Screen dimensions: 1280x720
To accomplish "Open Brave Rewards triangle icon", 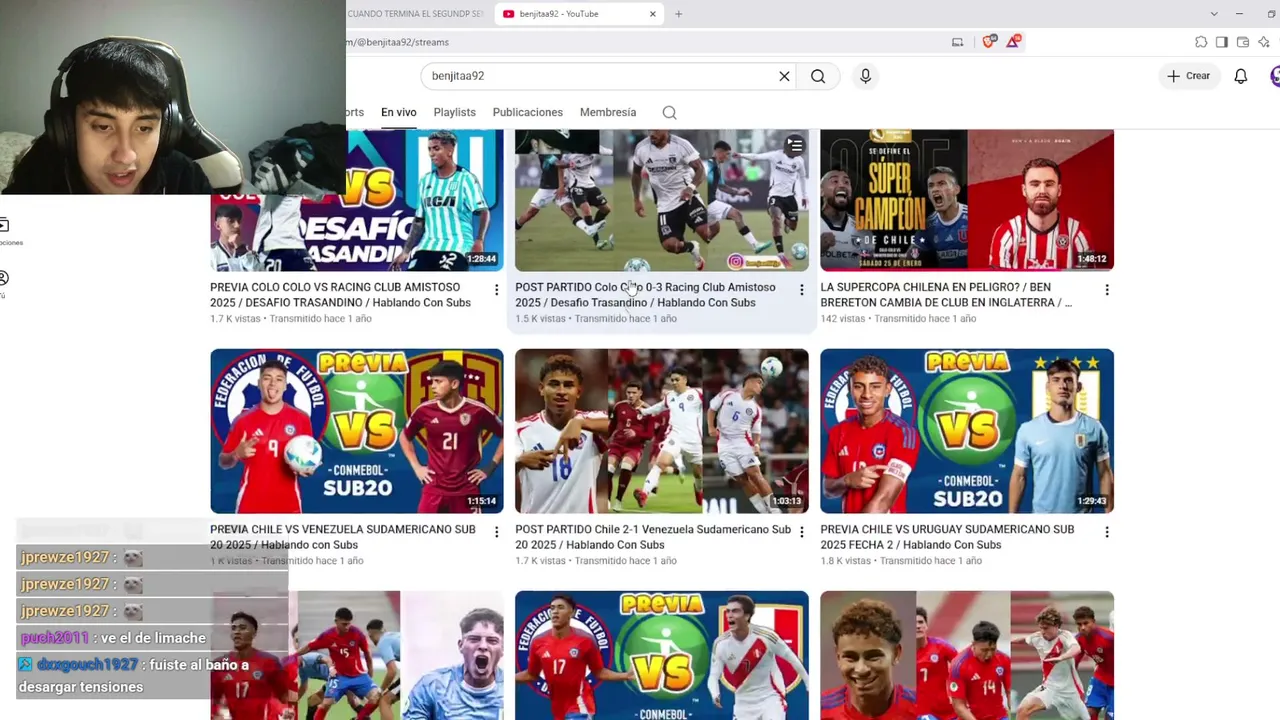I will coord(1014,41).
